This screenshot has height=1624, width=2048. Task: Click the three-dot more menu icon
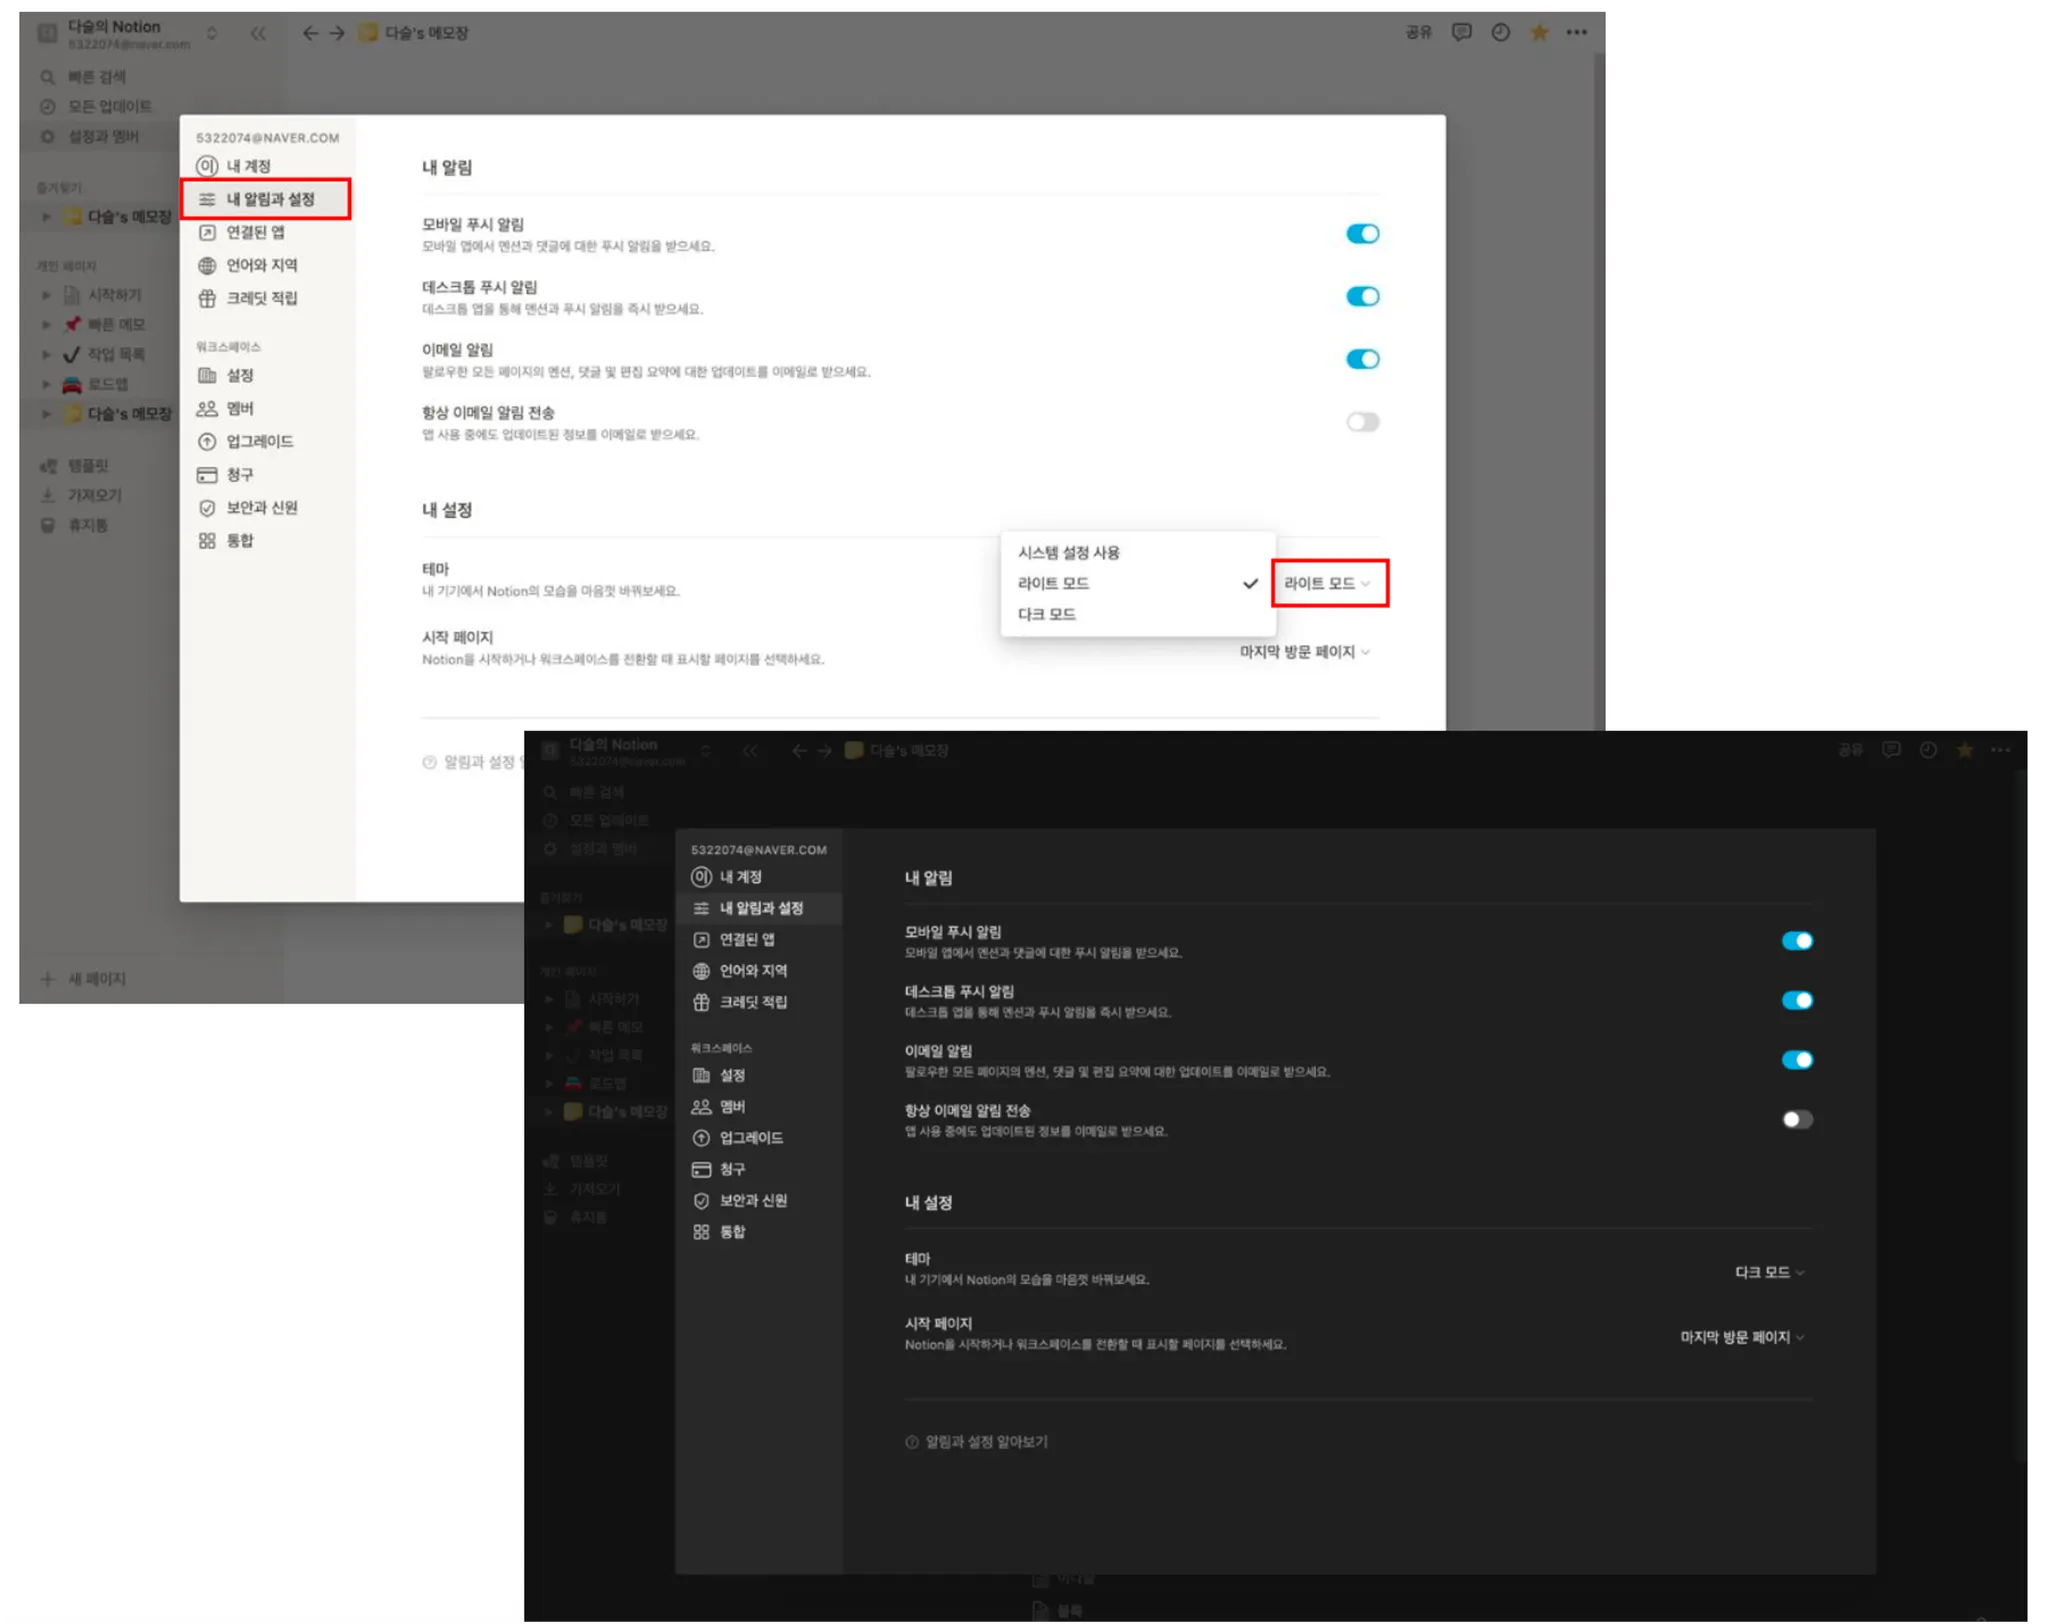[x=1577, y=33]
